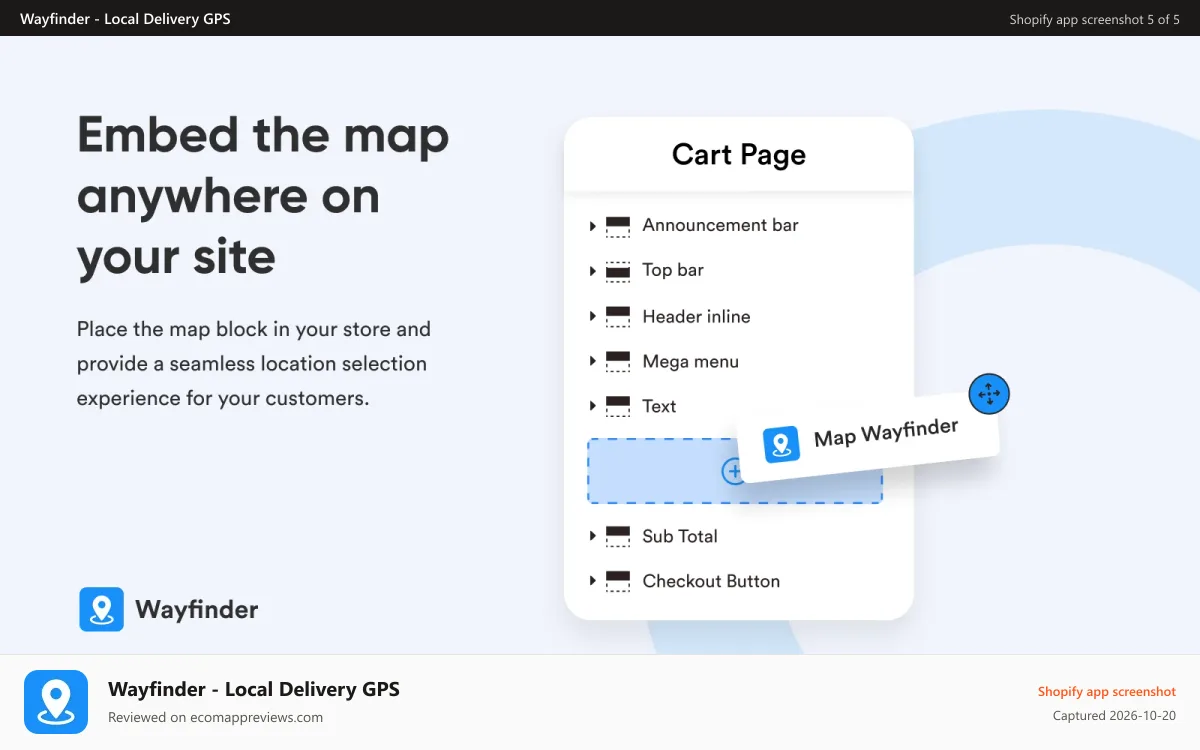Click orange 'Shopify app screenshot' footer label

[x=1107, y=692]
